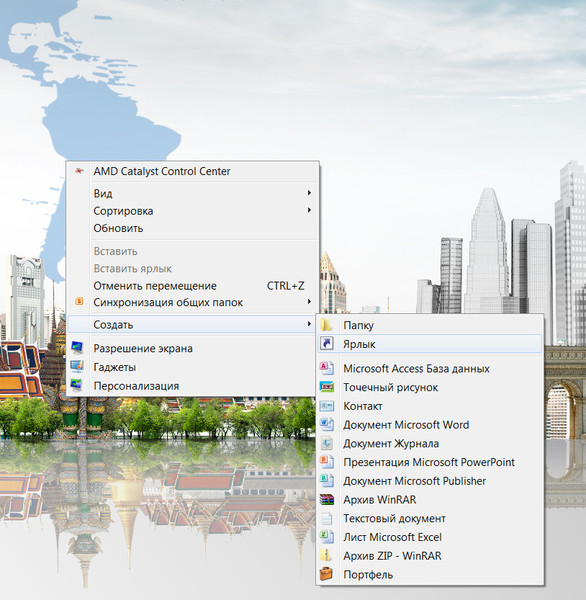The image size is (586, 600).
Task: Select Обновить in context menu
Action: 193,228
